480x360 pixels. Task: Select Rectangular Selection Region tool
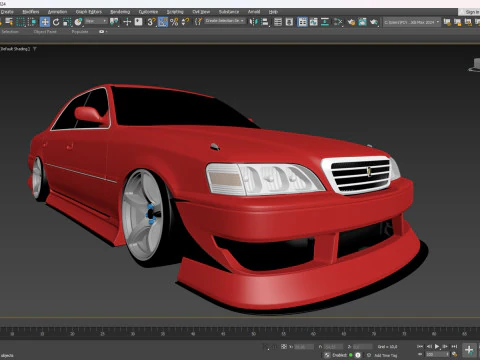(x=21, y=22)
